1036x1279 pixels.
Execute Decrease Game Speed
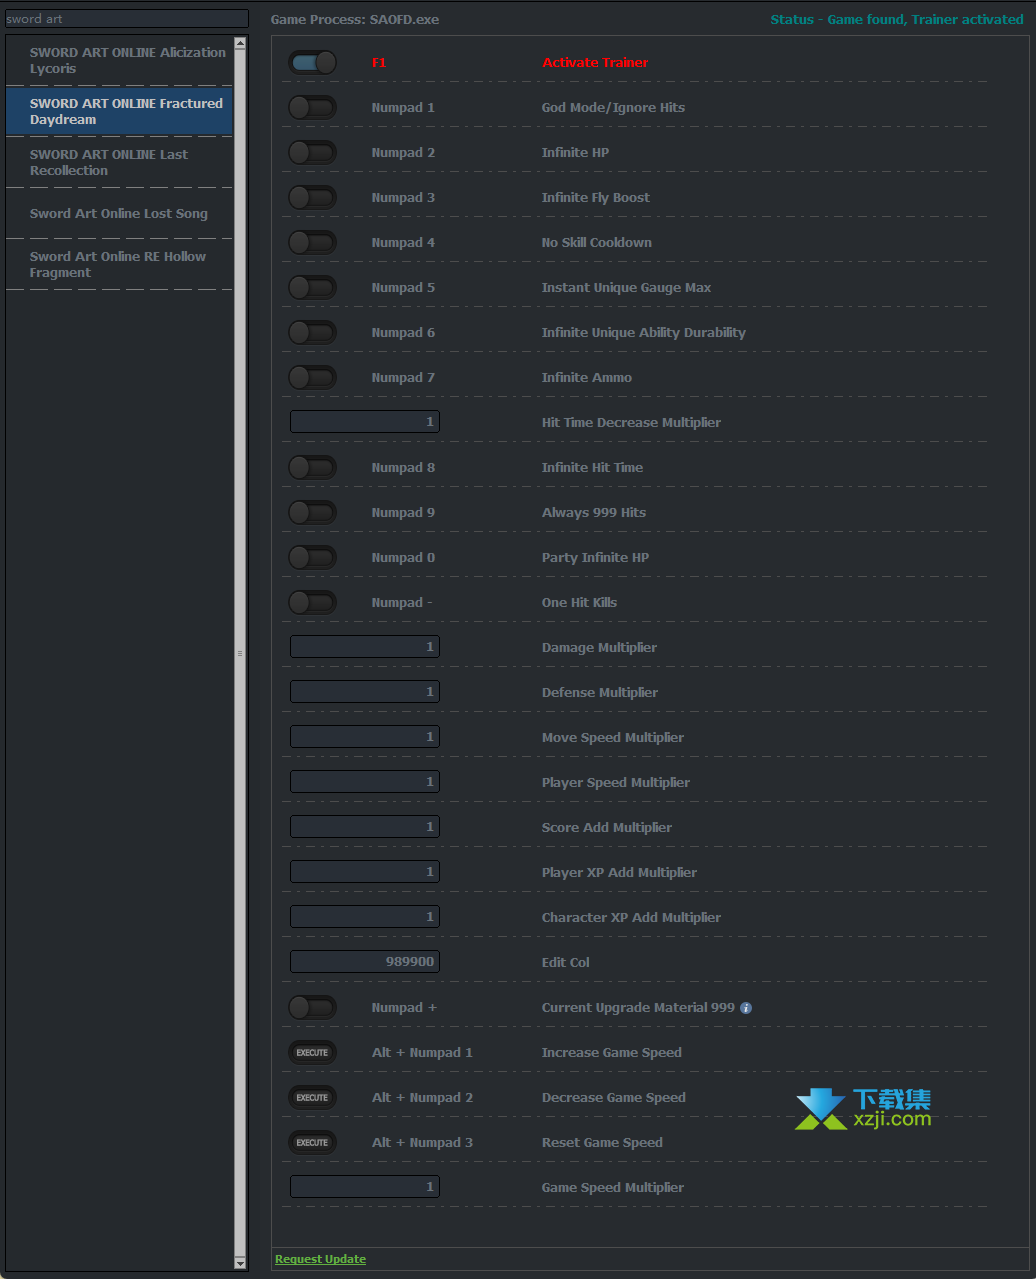(x=312, y=1097)
